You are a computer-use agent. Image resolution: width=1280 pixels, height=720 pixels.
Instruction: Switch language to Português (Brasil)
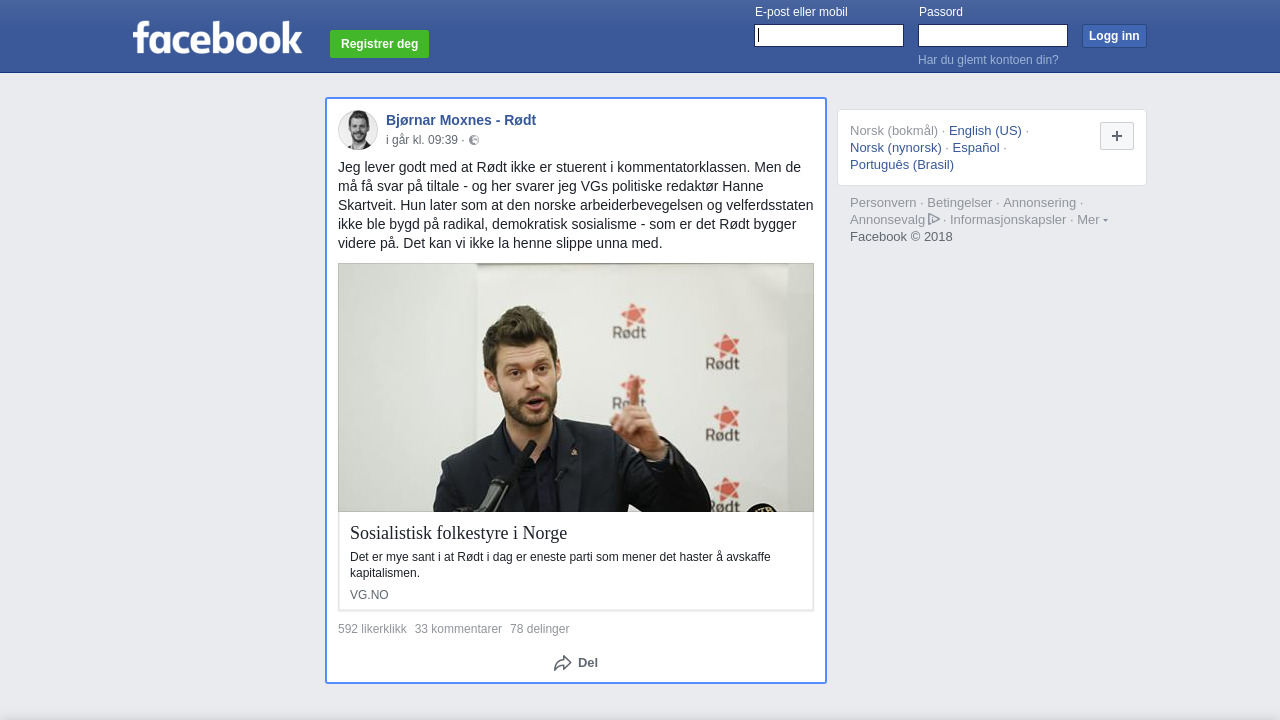click(x=902, y=165)
